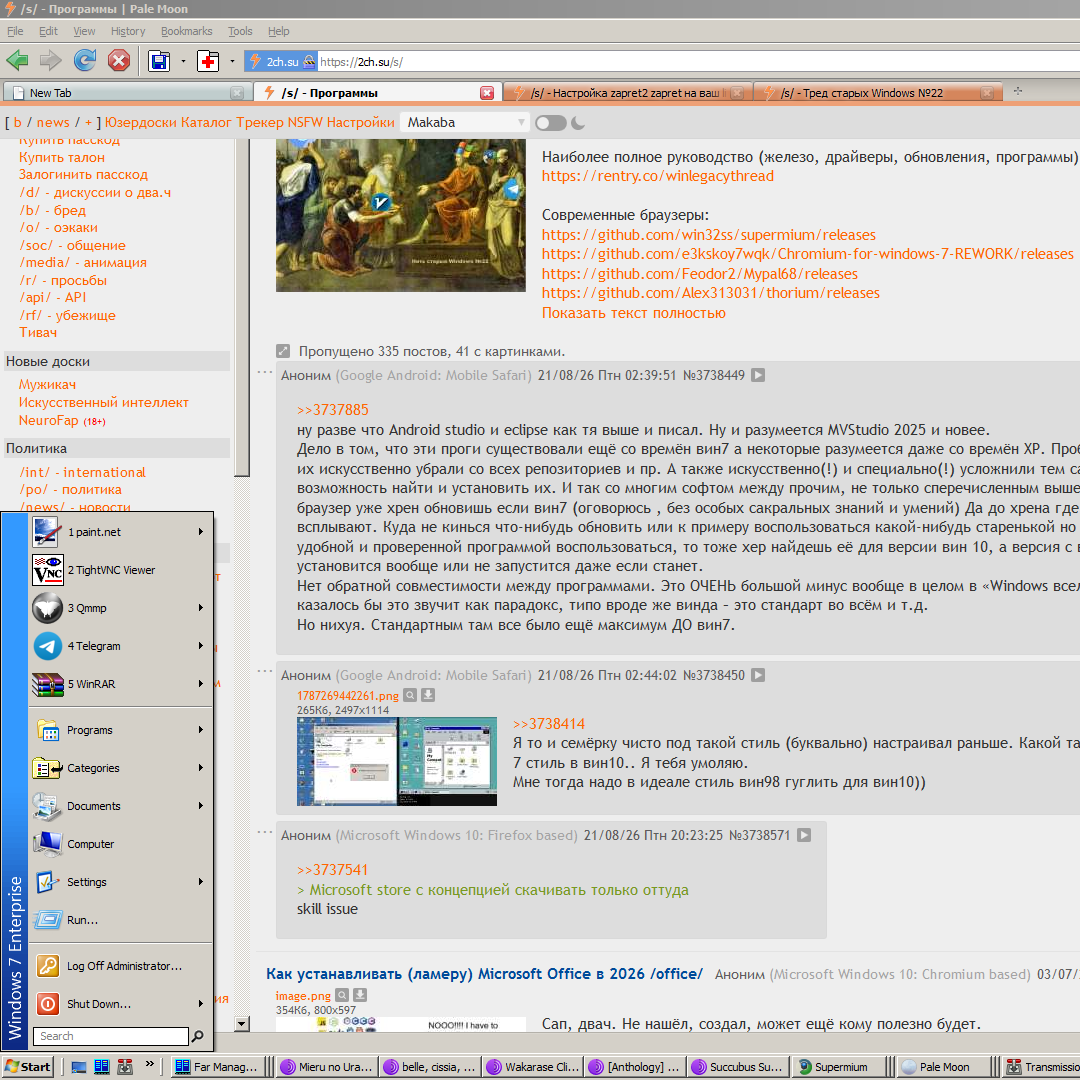The height and width of the screenshot is (1080, 1080).
Task: Open the Искусственный интеллект board link
Action: pyautogui.click(x=103, y=402)
